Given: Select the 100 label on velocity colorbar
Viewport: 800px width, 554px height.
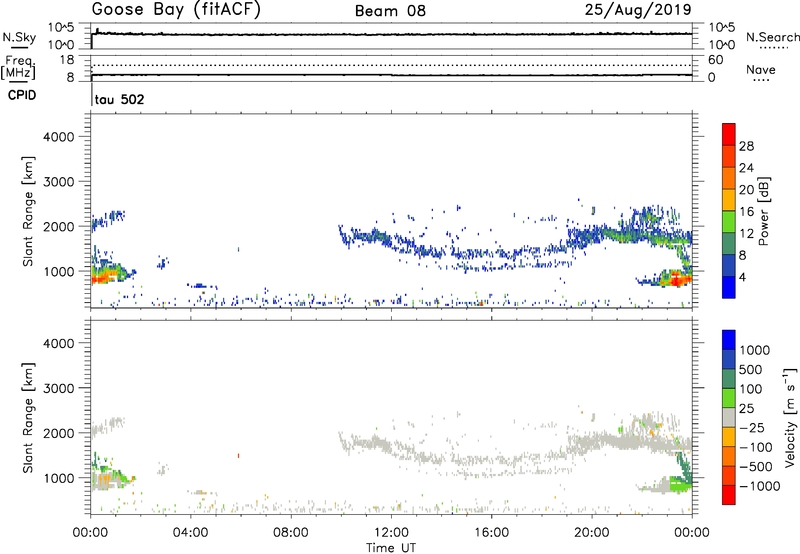Looking at the screenshot, I should click(751, 389).
